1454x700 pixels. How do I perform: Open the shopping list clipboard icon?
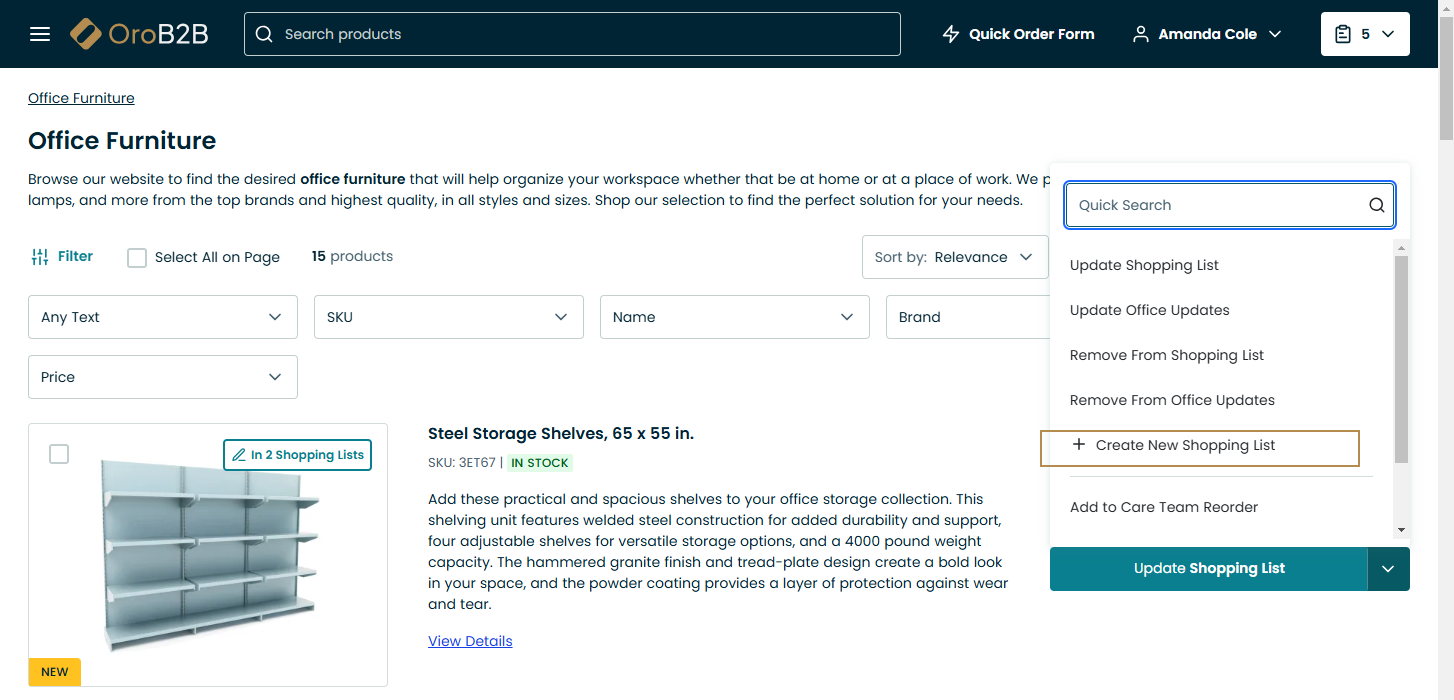[x=1343, y=34]
